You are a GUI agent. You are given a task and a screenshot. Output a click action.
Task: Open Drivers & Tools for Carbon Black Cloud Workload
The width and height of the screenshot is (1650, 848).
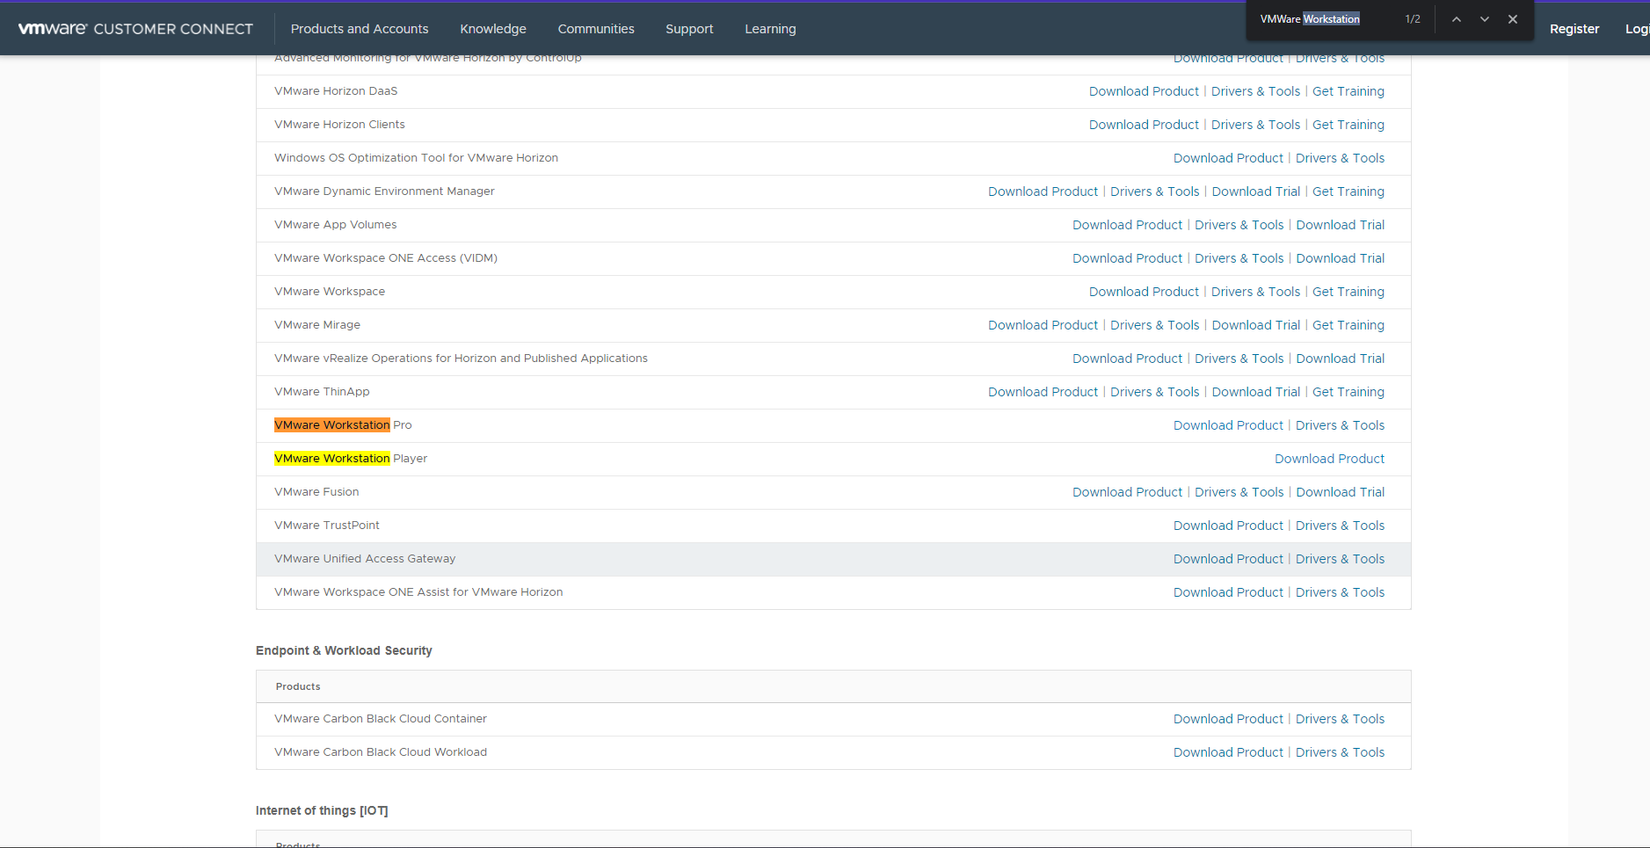[x=1340, y=753]
